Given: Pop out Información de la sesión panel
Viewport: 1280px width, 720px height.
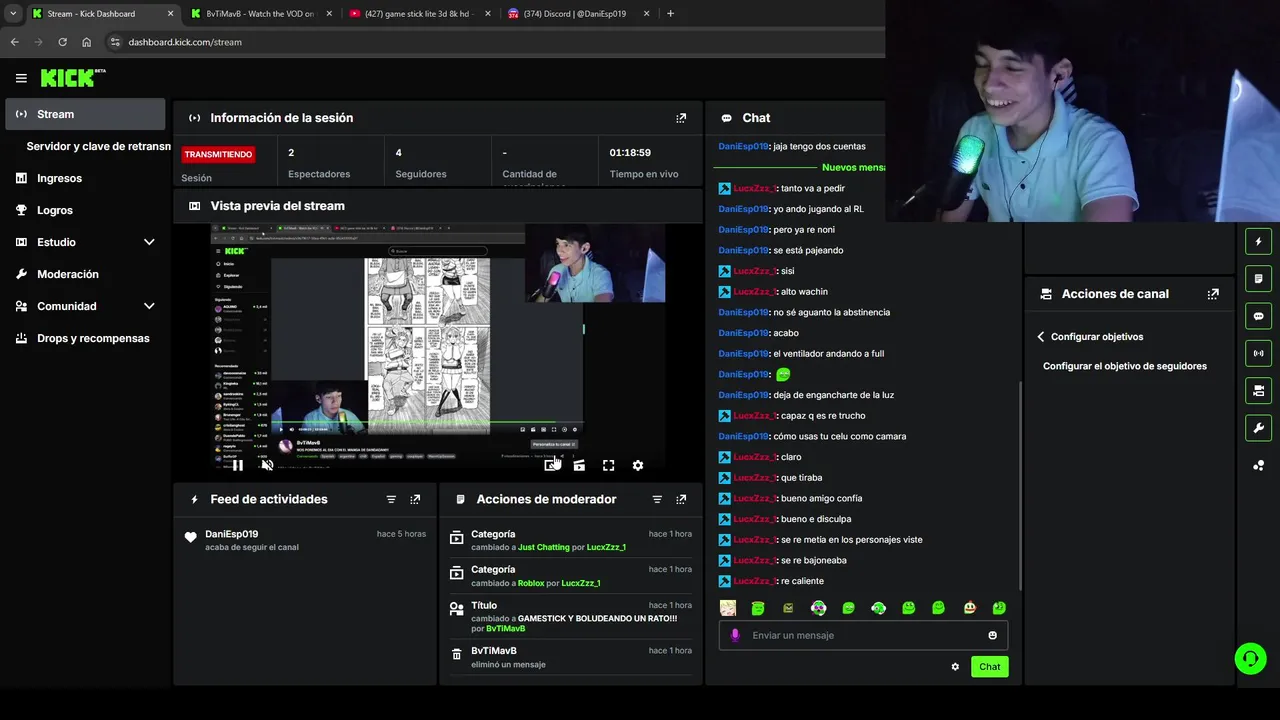Looking at the screenshot, I should coord(681,118).
